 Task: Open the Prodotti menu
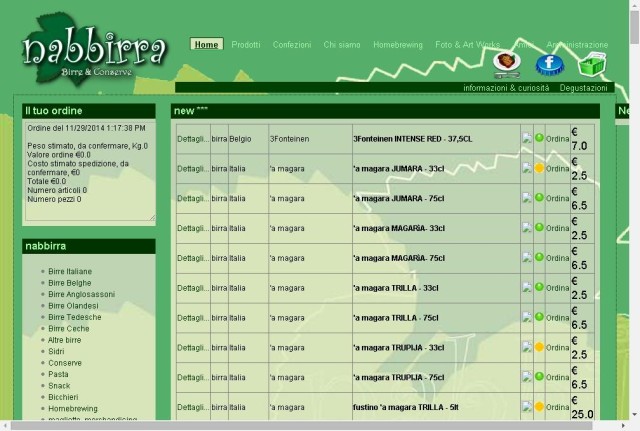(246, 44)
